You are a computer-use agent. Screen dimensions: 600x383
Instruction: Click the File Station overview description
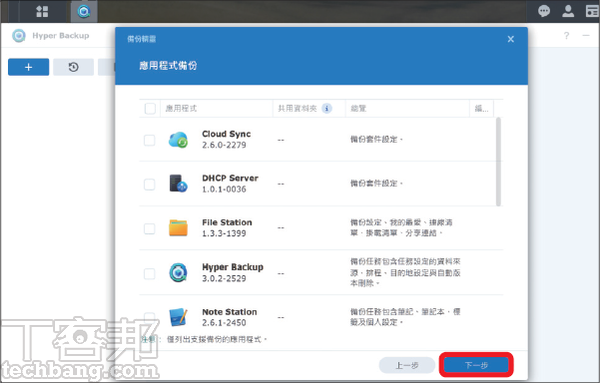tap(401, 228)
